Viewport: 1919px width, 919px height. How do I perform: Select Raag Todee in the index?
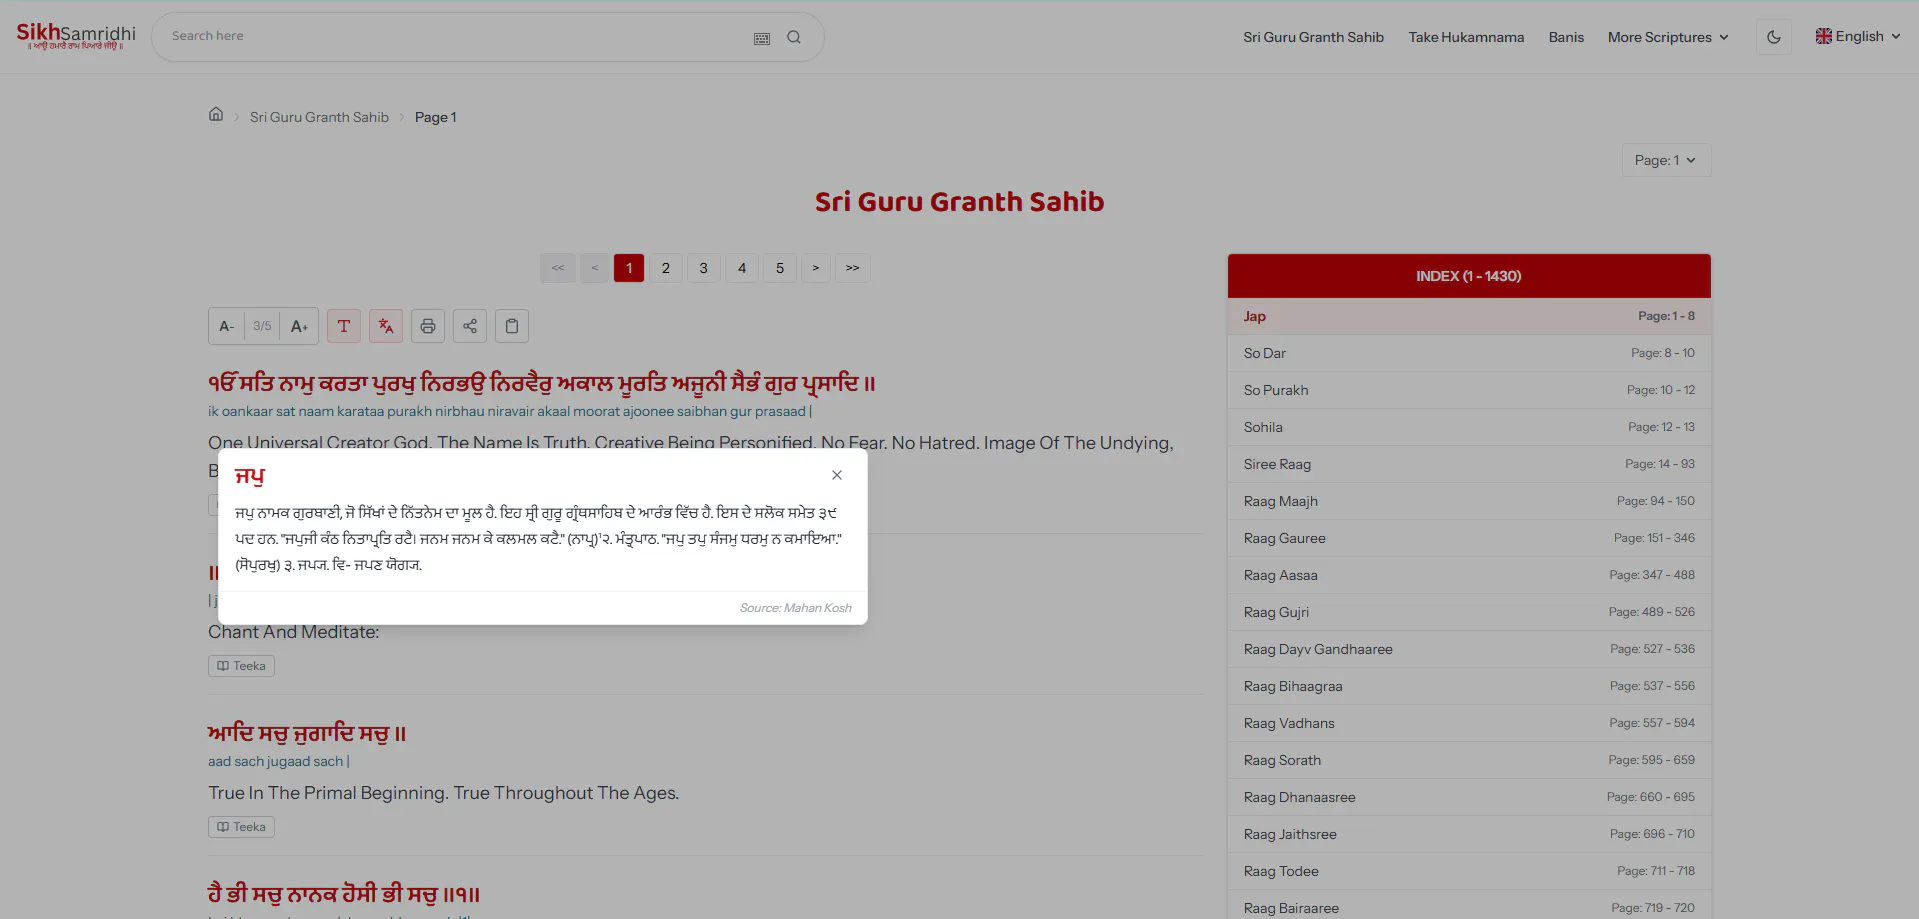[1469, 871]
